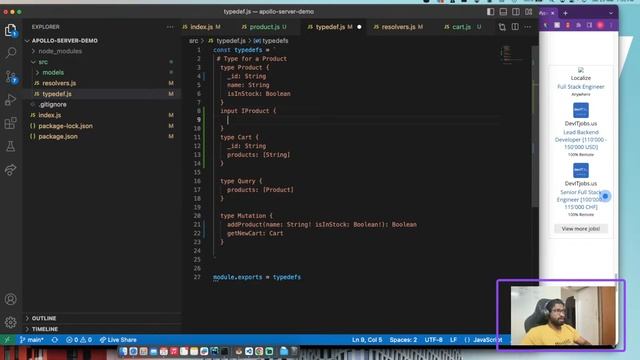
Task: Click the Synchronize Changes icon in status bar
Action: (55, 340)
